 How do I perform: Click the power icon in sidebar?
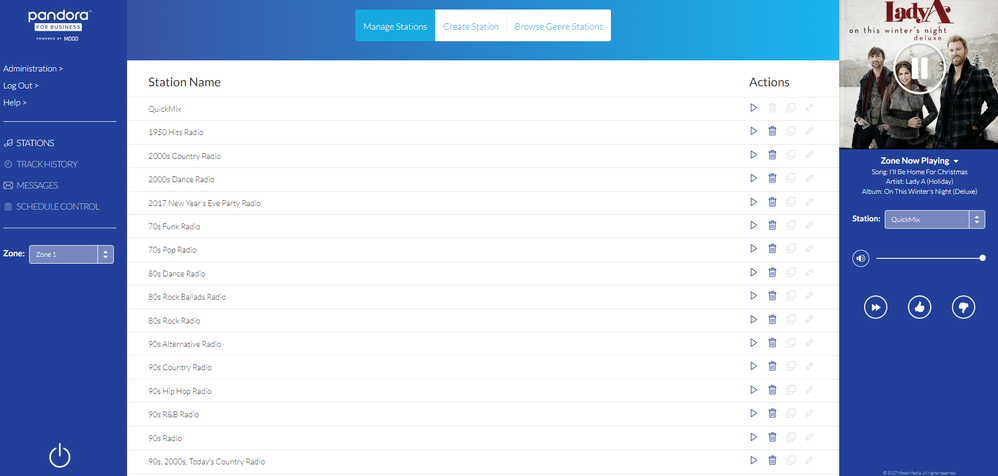(x=60, y=455)
